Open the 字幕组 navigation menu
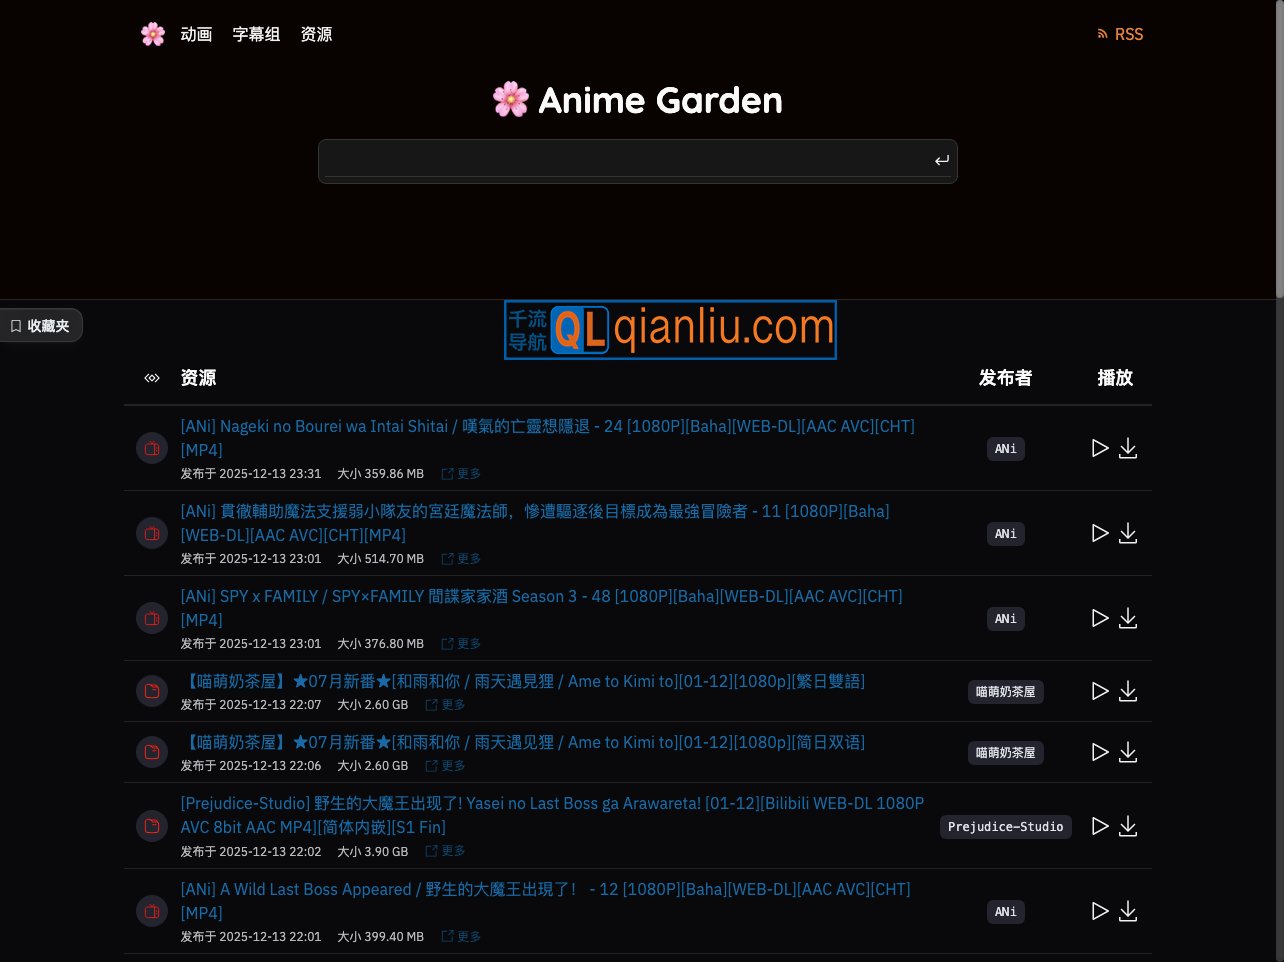 point(256,34)
